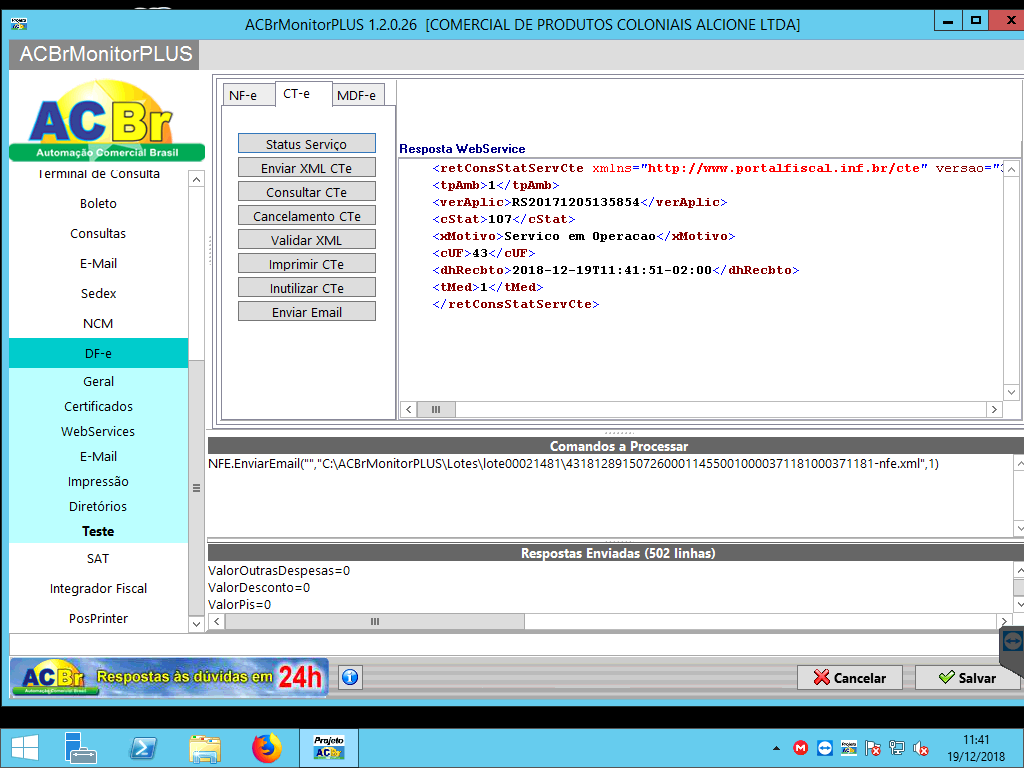Select Projeto ACBr taskbar app
Screen dimensions: 1024x768
328,748
